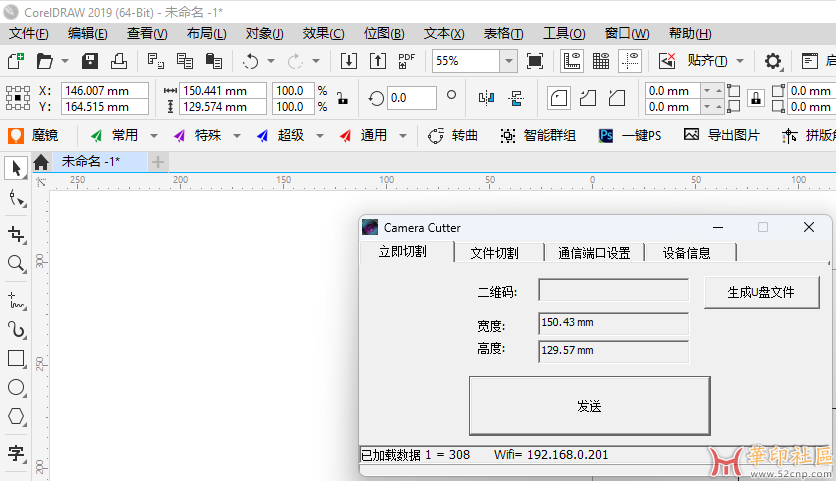Expand the undo history dropdown
The height and width of the screenshot is (481, 836).
pos(271,61)
